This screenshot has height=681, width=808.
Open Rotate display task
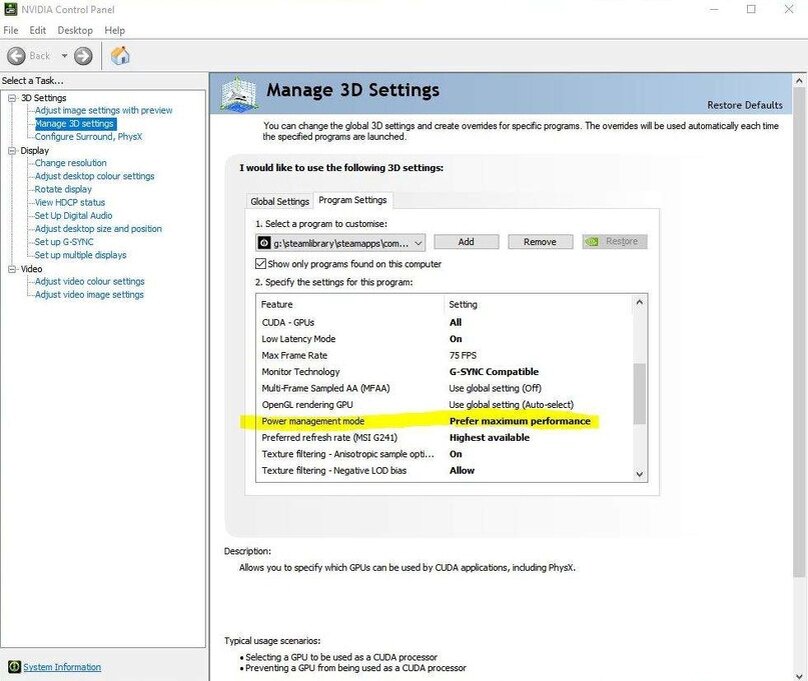point(63,189)
